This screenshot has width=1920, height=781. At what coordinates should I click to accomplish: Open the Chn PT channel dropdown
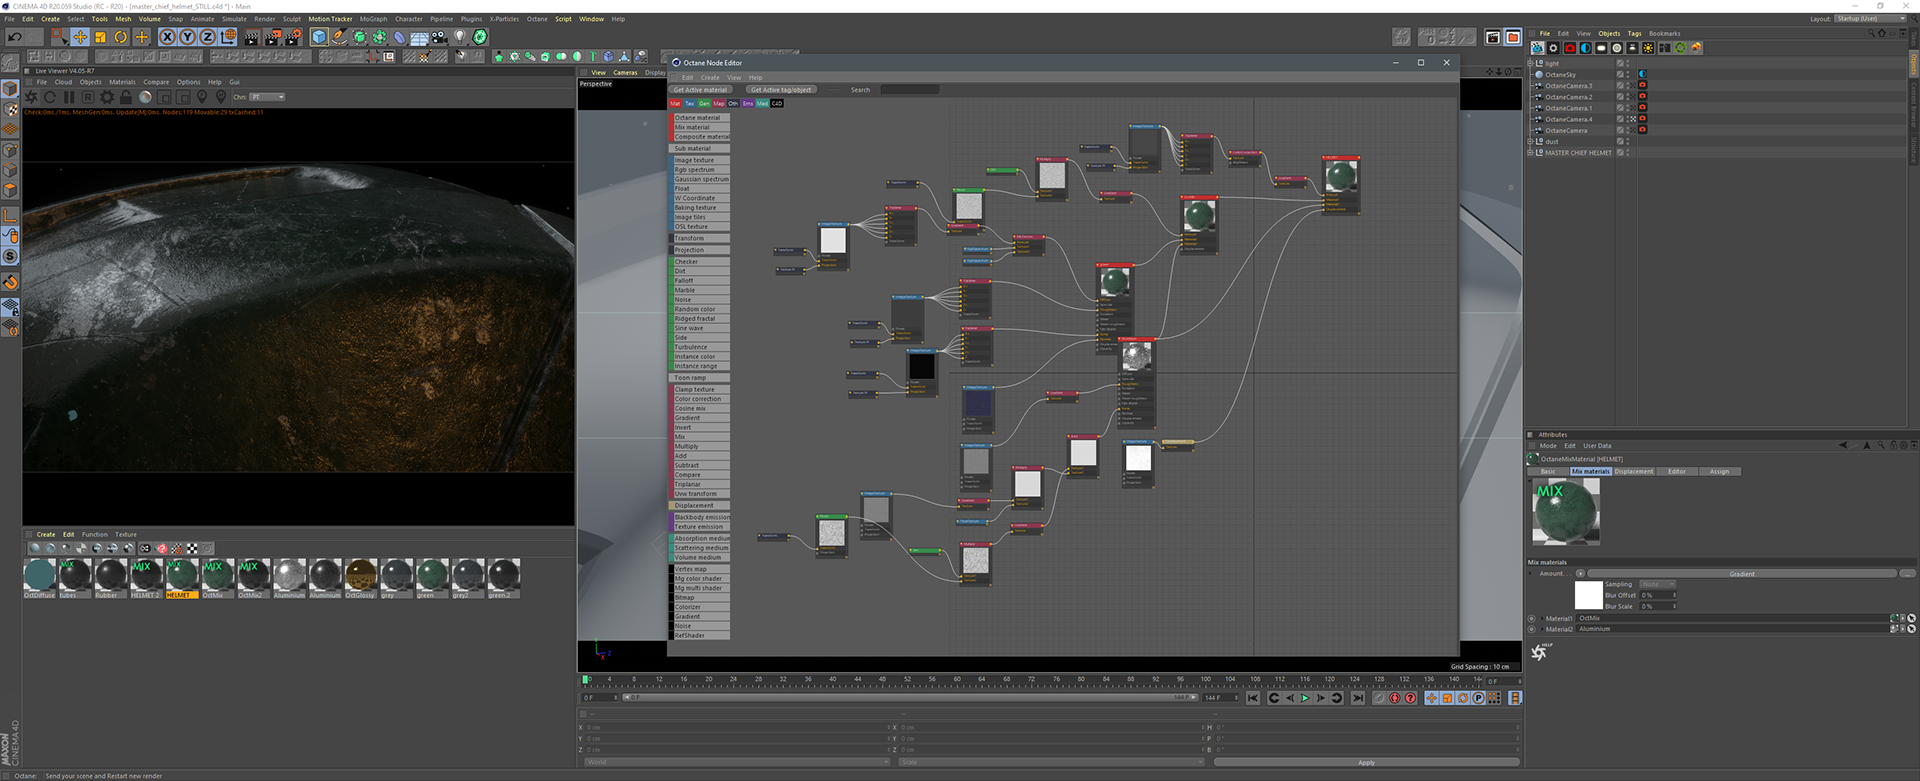click(267, 97)
